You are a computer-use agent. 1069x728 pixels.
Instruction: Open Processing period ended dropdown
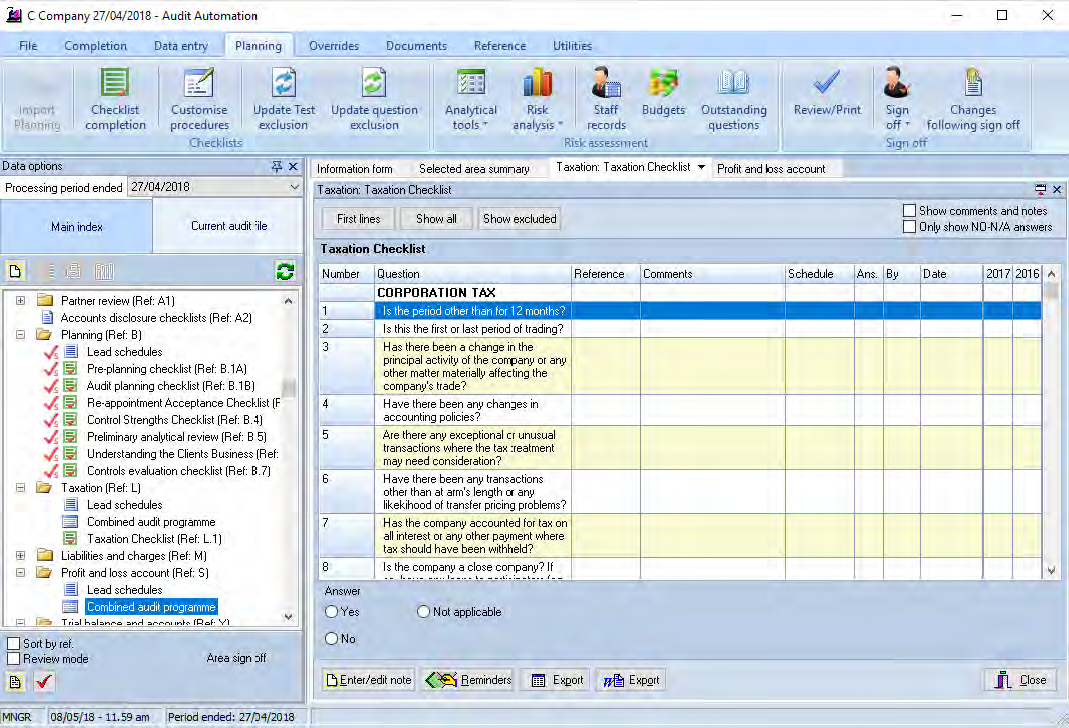[x=295, y=187]
